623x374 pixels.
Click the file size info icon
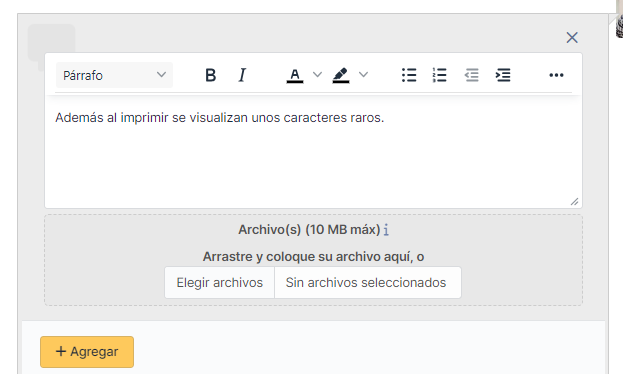click(386, 230)
